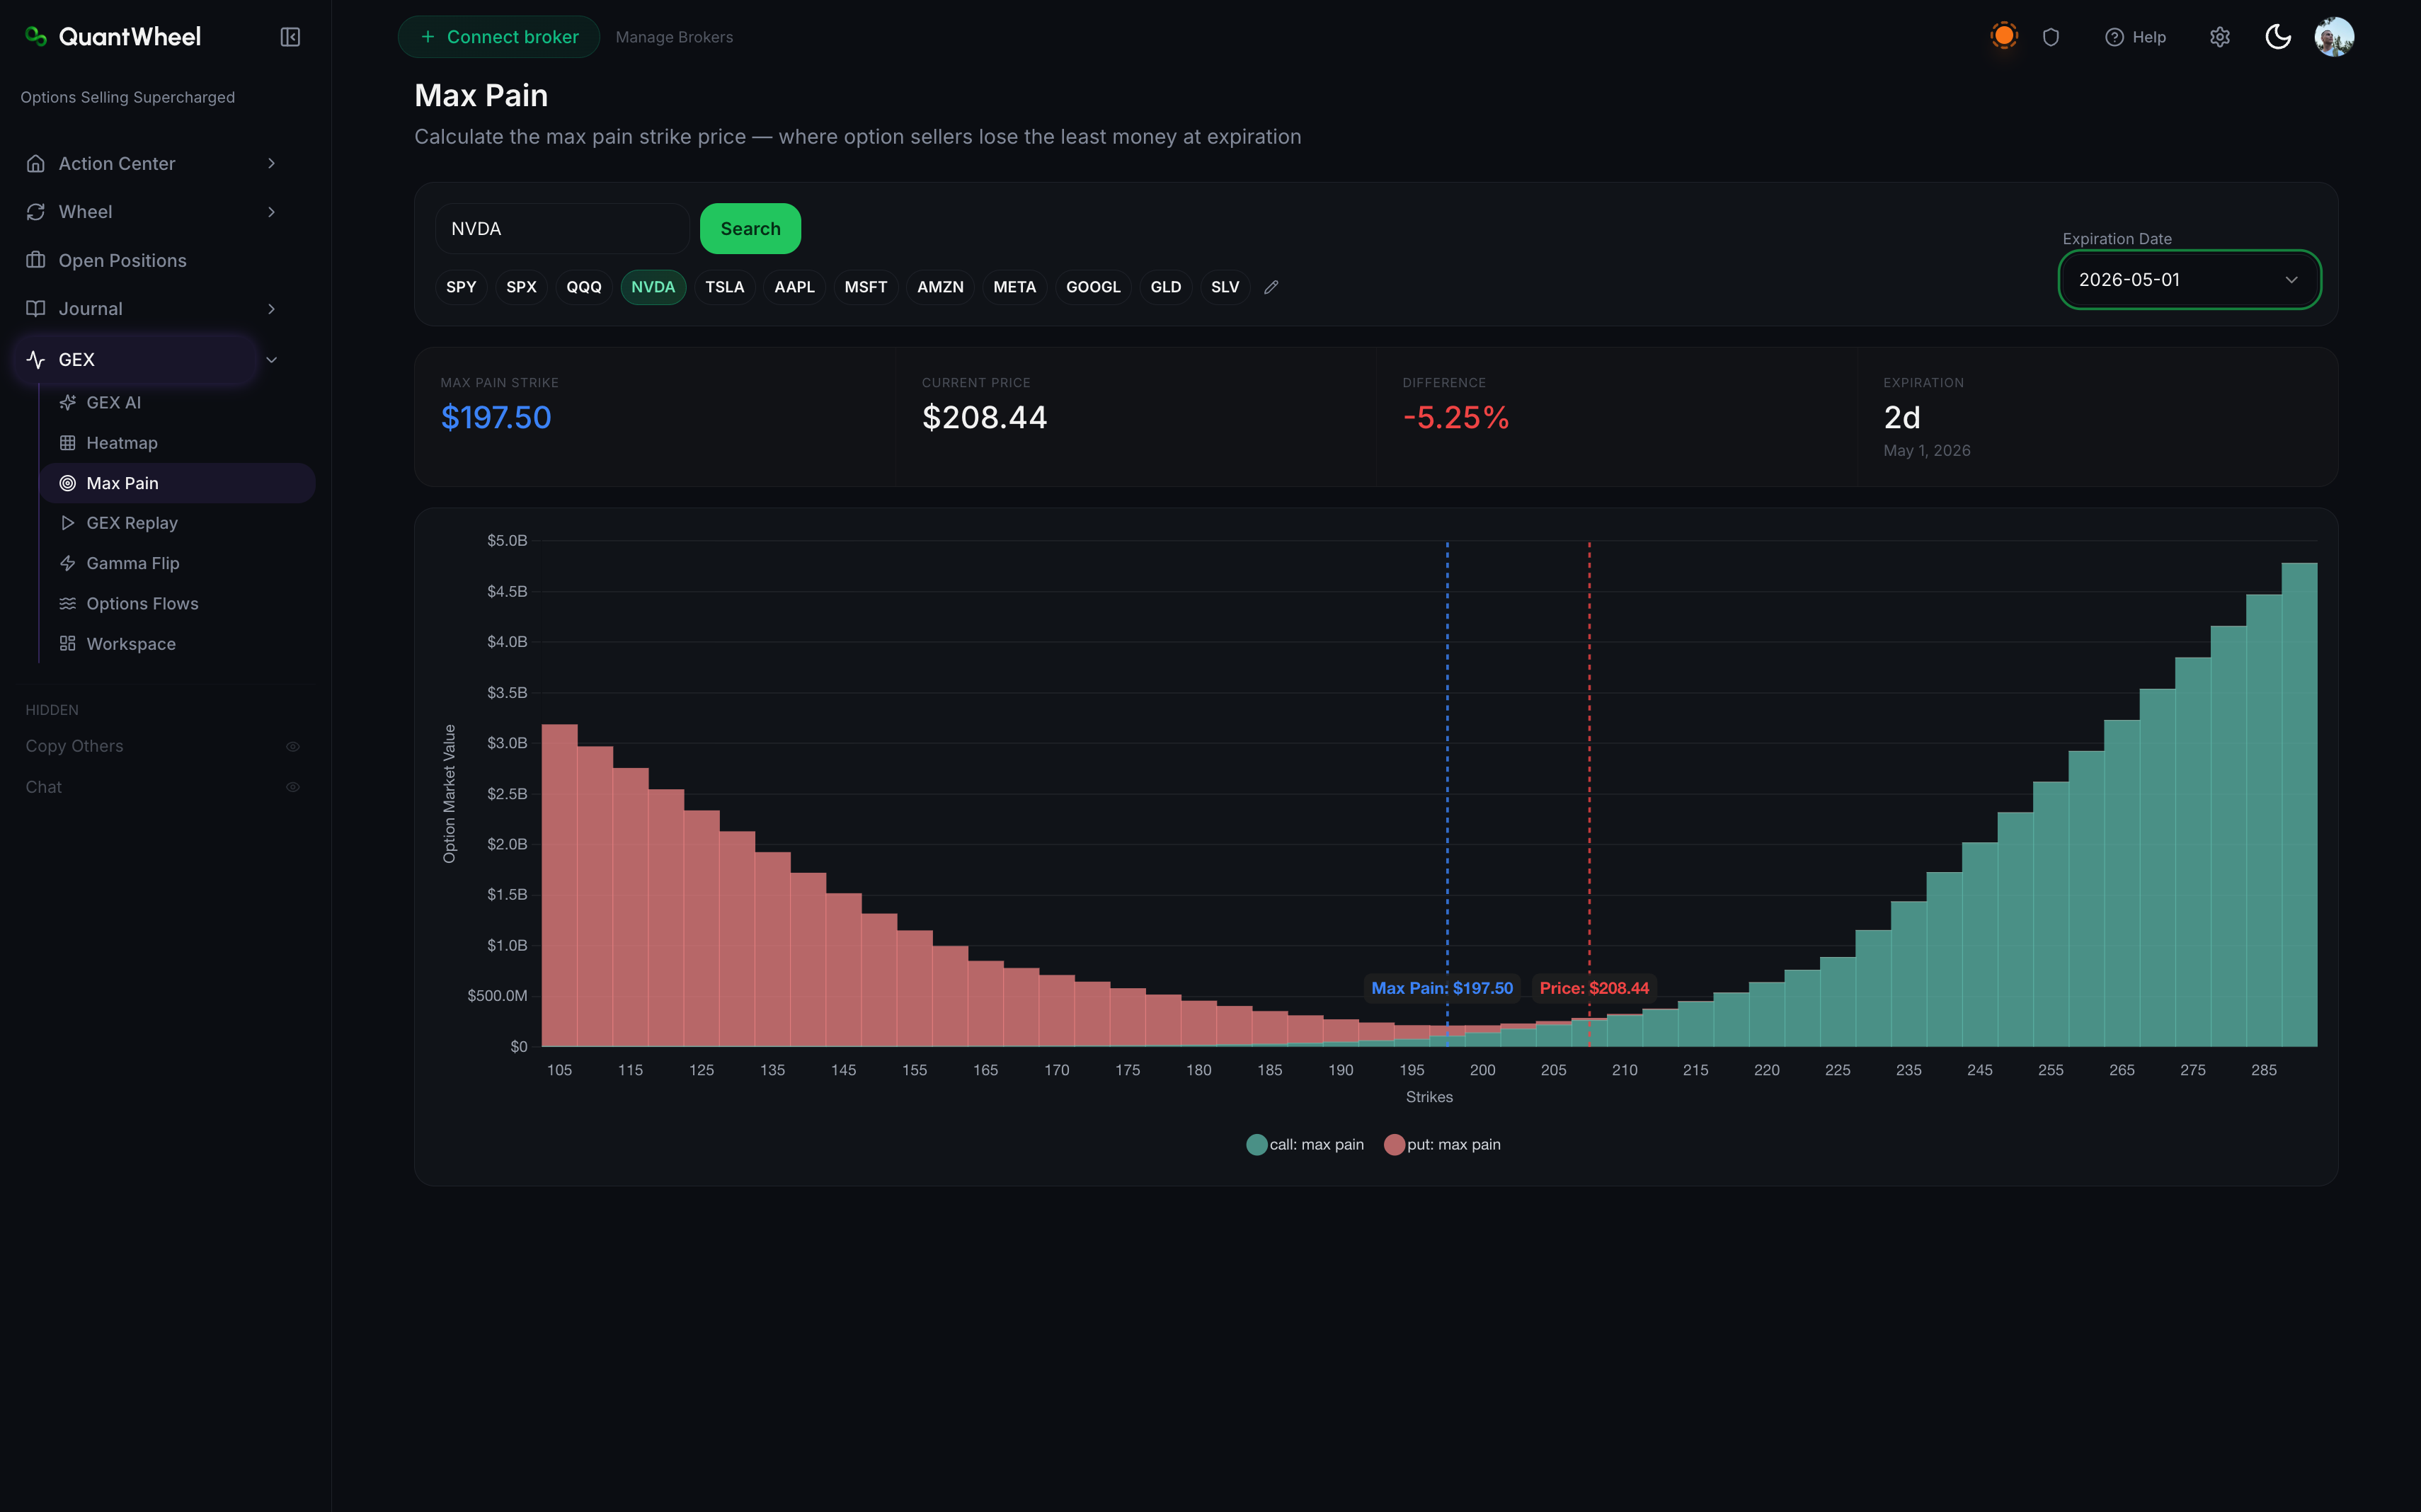
Task: Collapse the GEX submenu chevron
Action: point(271,360)
